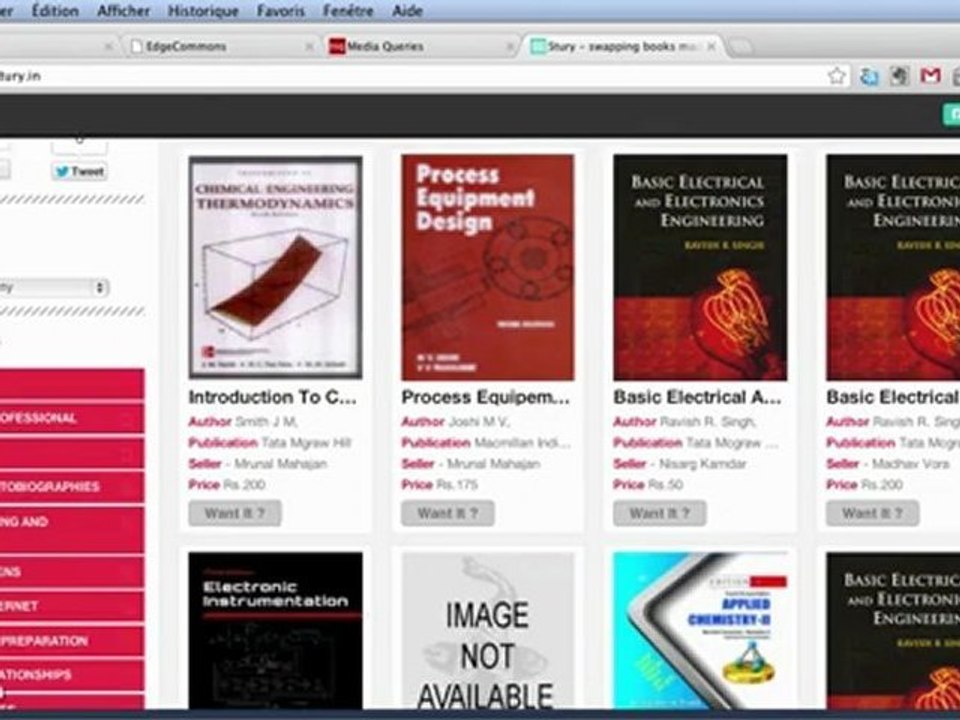Click Want It for Process Equipment Design

tap(448, 513)
